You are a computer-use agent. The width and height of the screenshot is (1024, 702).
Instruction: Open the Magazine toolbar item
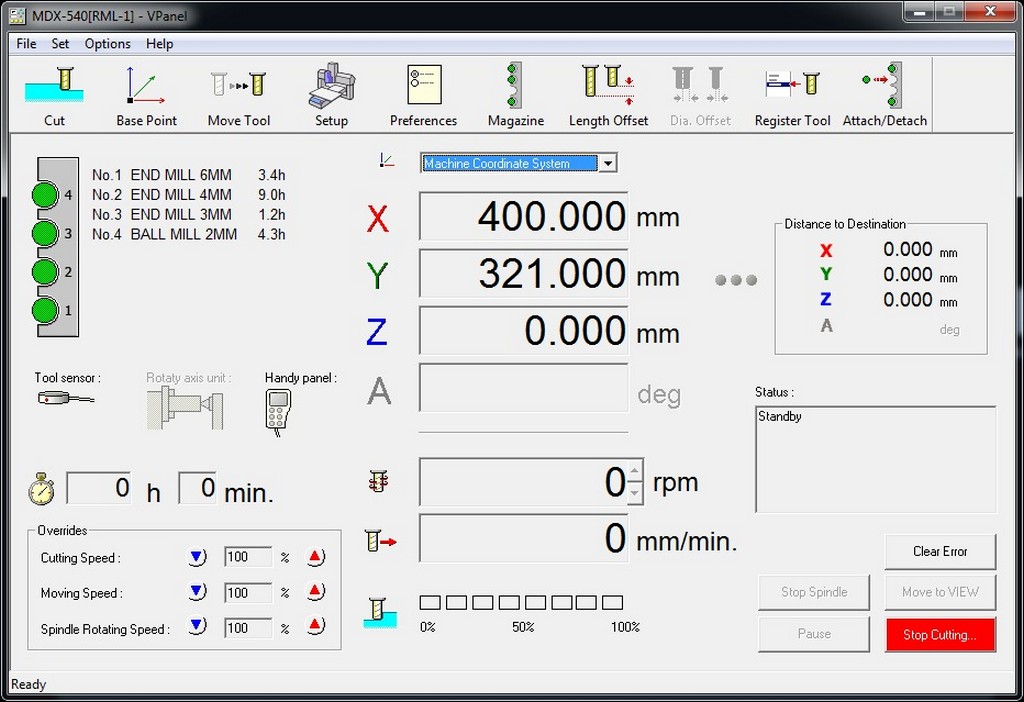pos(515,95)
